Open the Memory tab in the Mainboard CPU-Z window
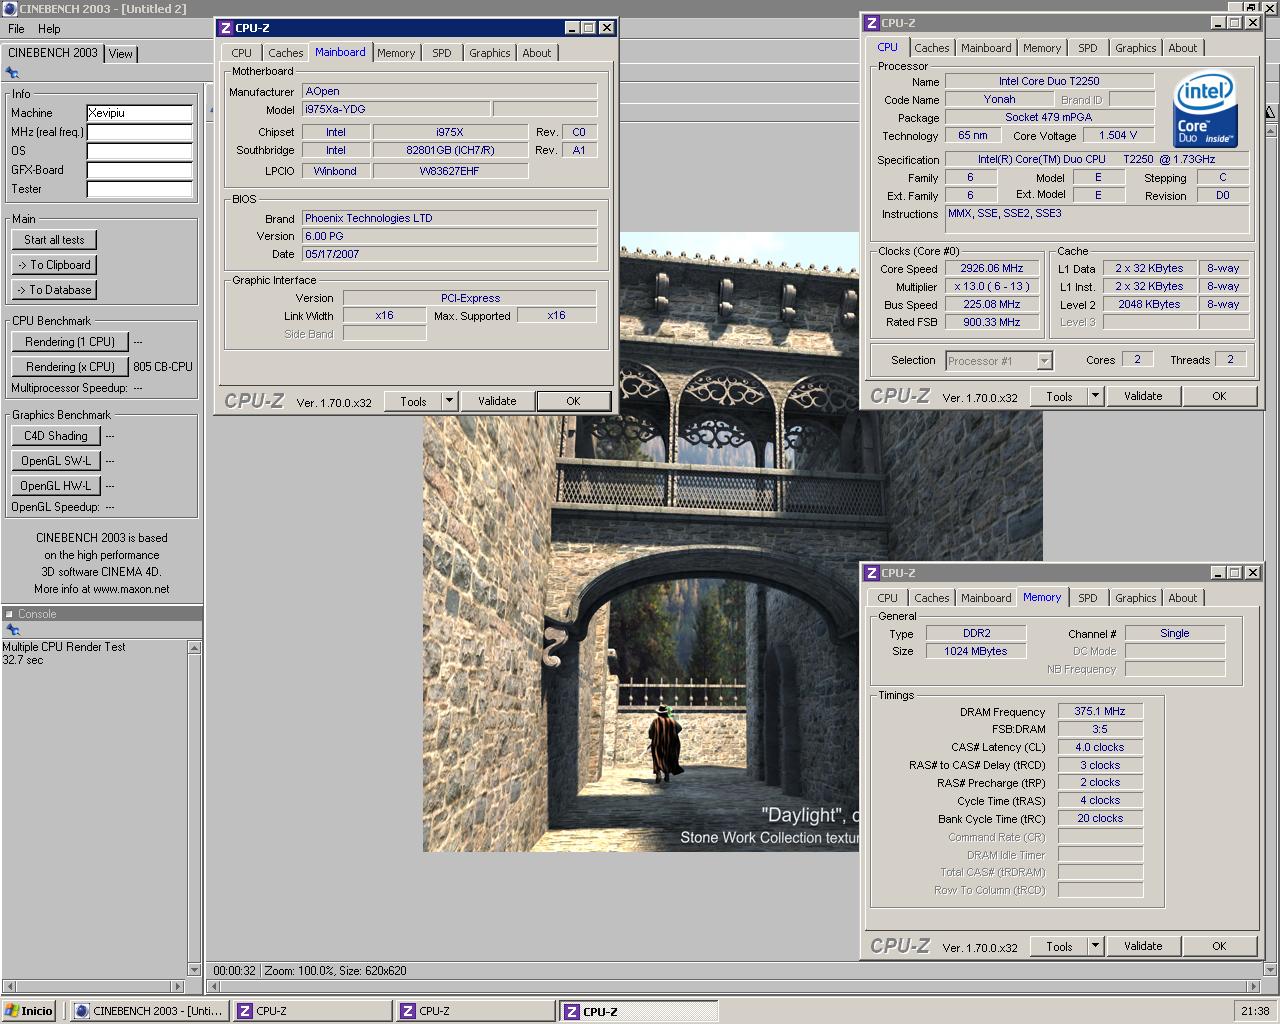 (396, 53)
